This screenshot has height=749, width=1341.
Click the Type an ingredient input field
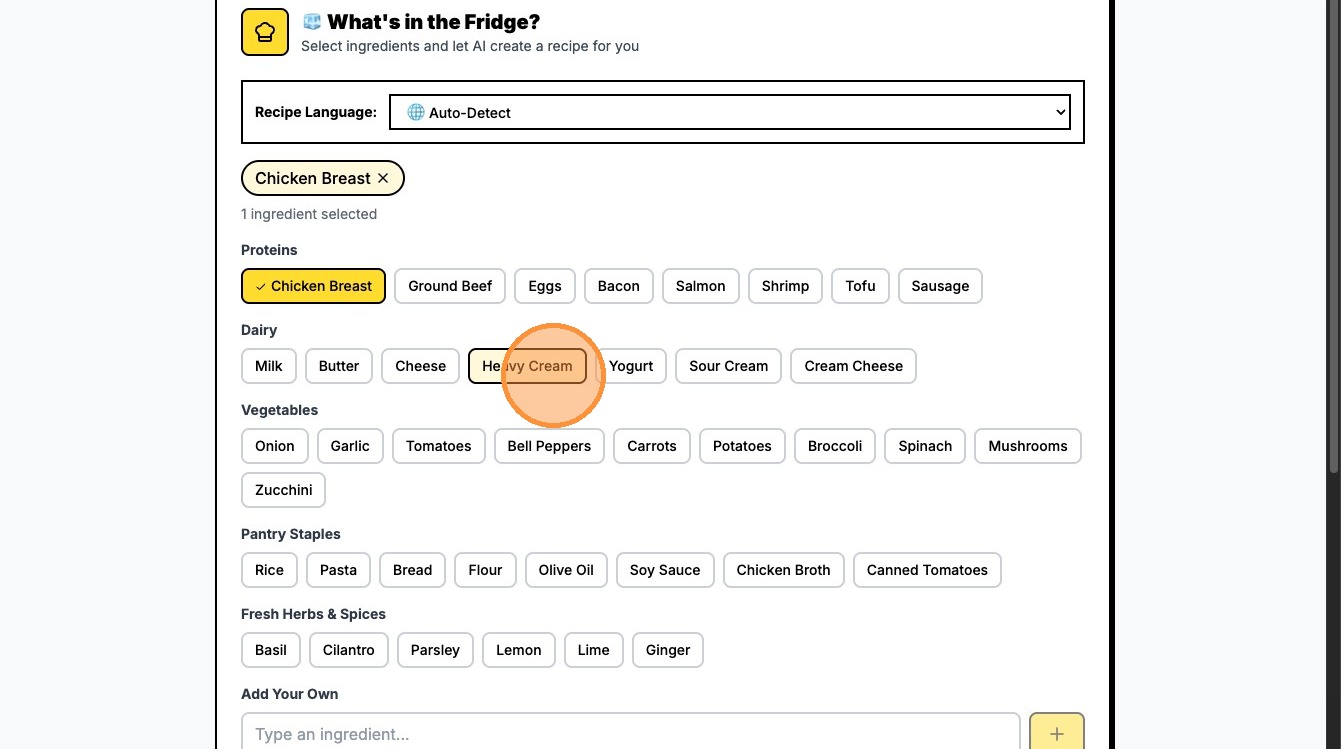pyautogui.click(x=630, y=733)
